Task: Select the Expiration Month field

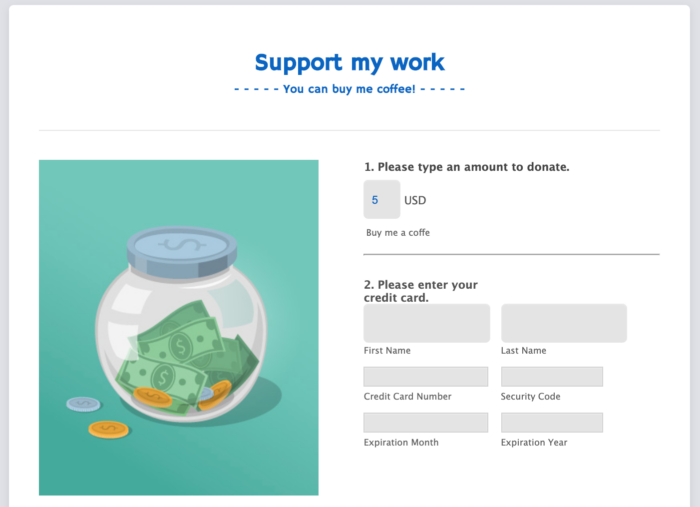Action: point(426,422)
